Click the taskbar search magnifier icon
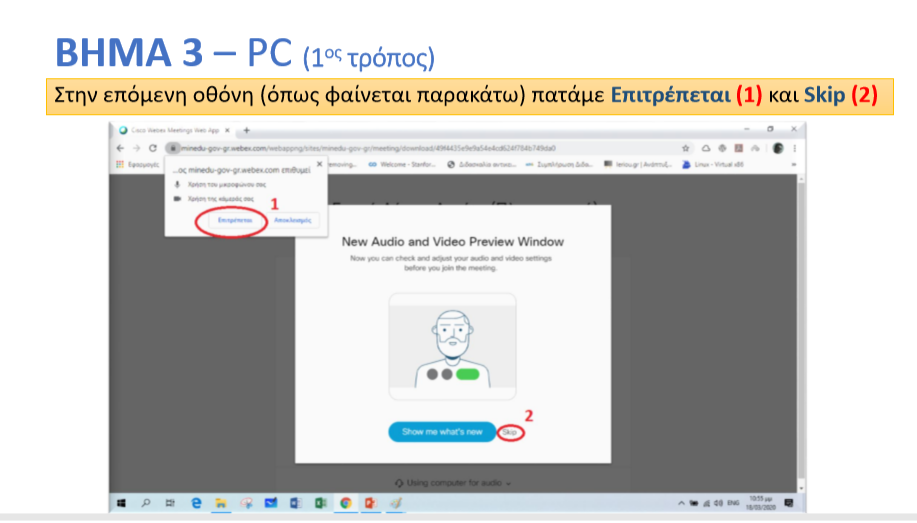917x523 pixels. click(146, 503)
